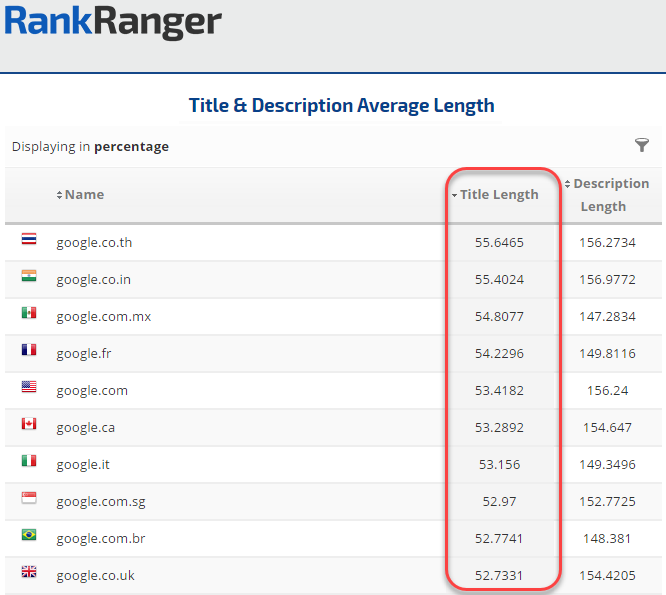Screen dimensions: 666x595
Task: Select the google.it row name
Action: tap(83, 464)
